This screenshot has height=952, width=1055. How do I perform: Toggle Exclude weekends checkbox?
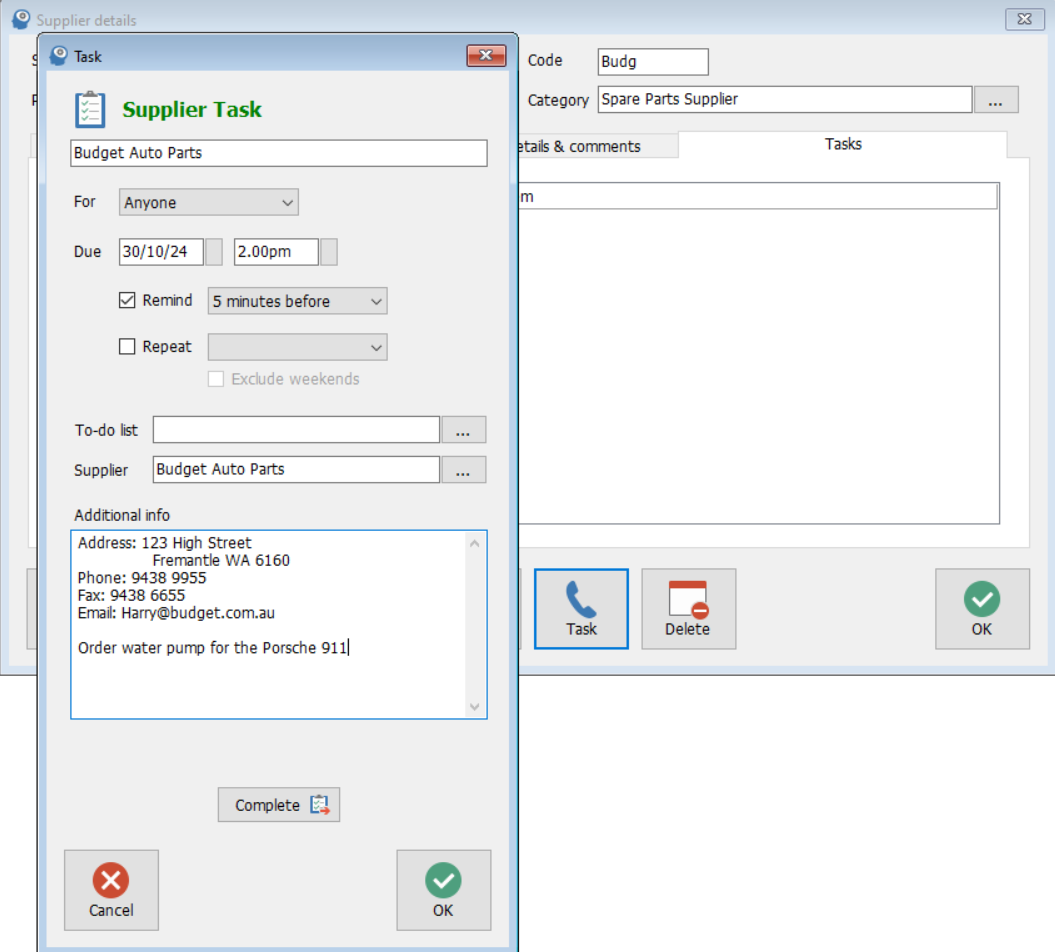click(216, 379)
